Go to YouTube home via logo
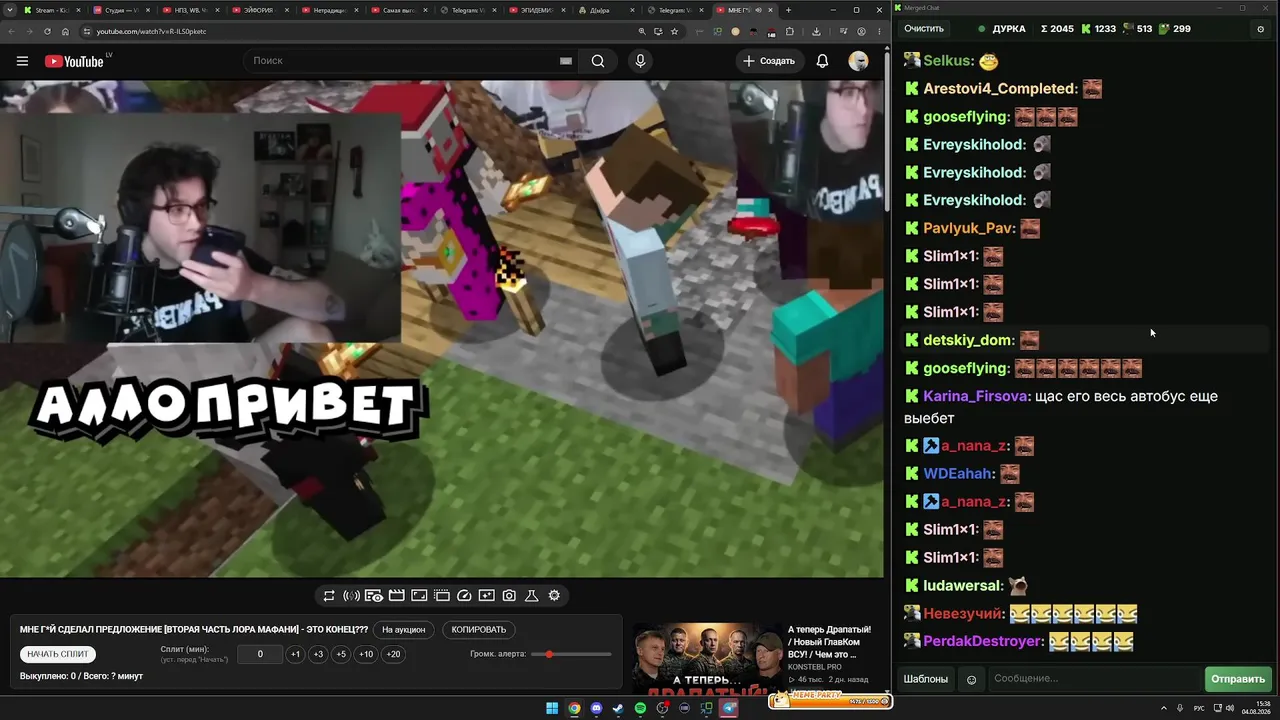1280x720 pixels. (x=75, y=61)
